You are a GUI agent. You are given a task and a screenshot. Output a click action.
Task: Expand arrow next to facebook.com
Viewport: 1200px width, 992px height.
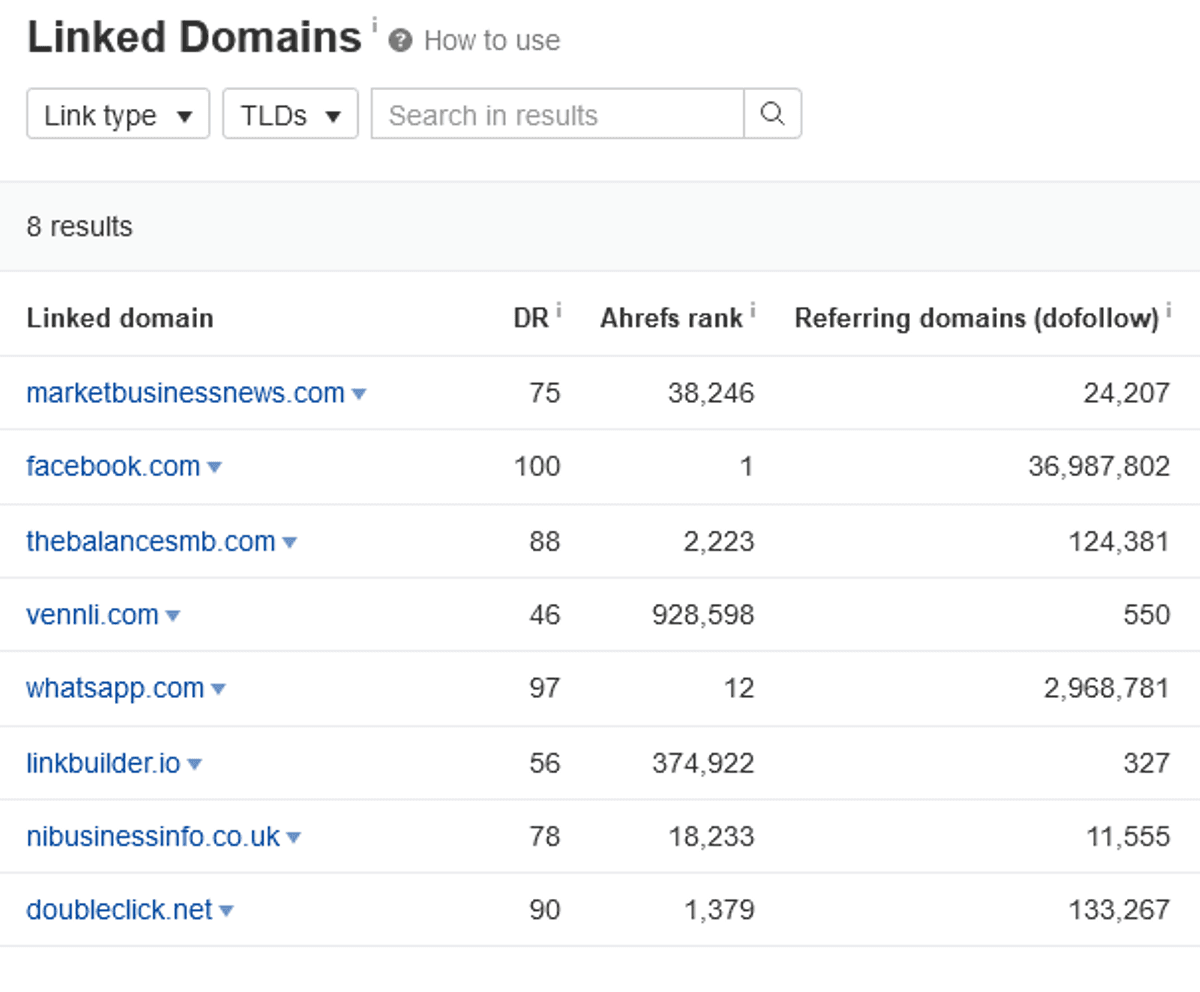tap(214, 468)
